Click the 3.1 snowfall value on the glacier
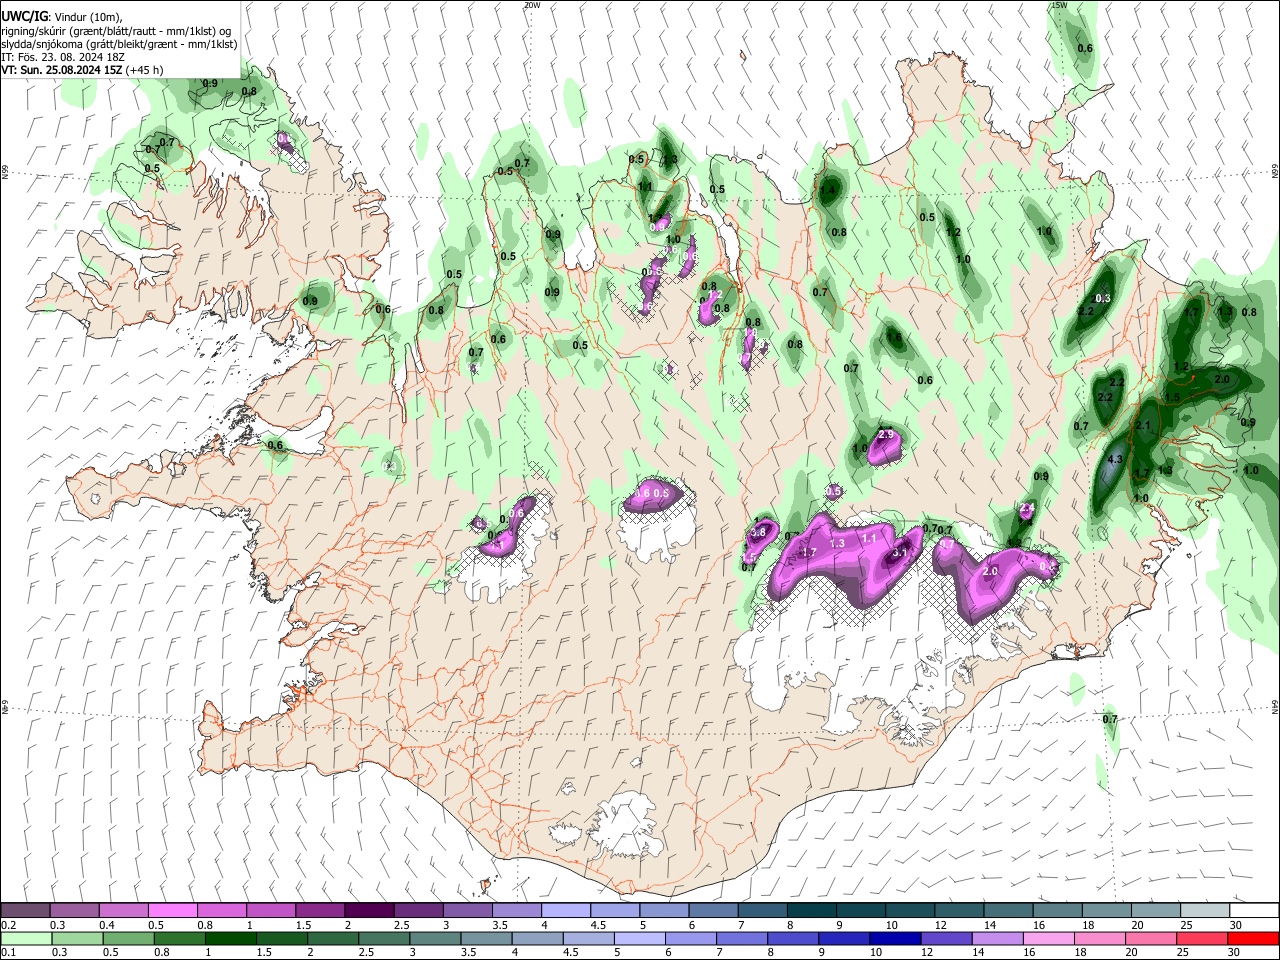Image resolution: width=1280 pixels, height=960 pixels. 899,553
